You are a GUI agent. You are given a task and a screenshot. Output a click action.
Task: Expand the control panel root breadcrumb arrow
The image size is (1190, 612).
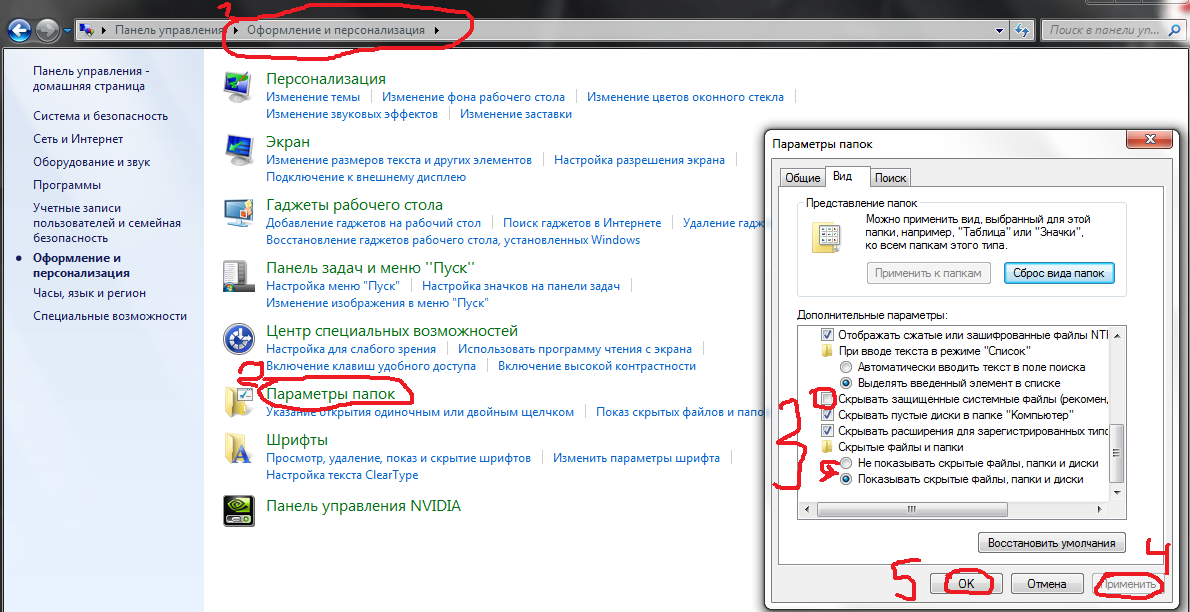click(105, 30)
